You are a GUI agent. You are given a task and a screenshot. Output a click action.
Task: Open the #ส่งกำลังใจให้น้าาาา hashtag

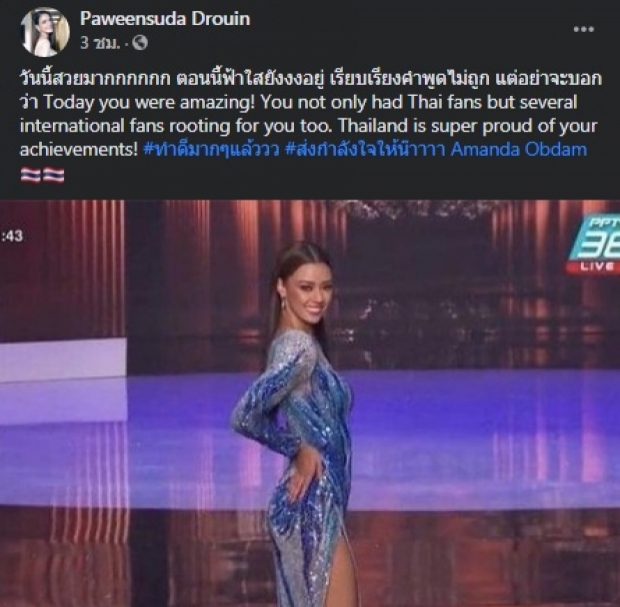(x=365, y=150)
